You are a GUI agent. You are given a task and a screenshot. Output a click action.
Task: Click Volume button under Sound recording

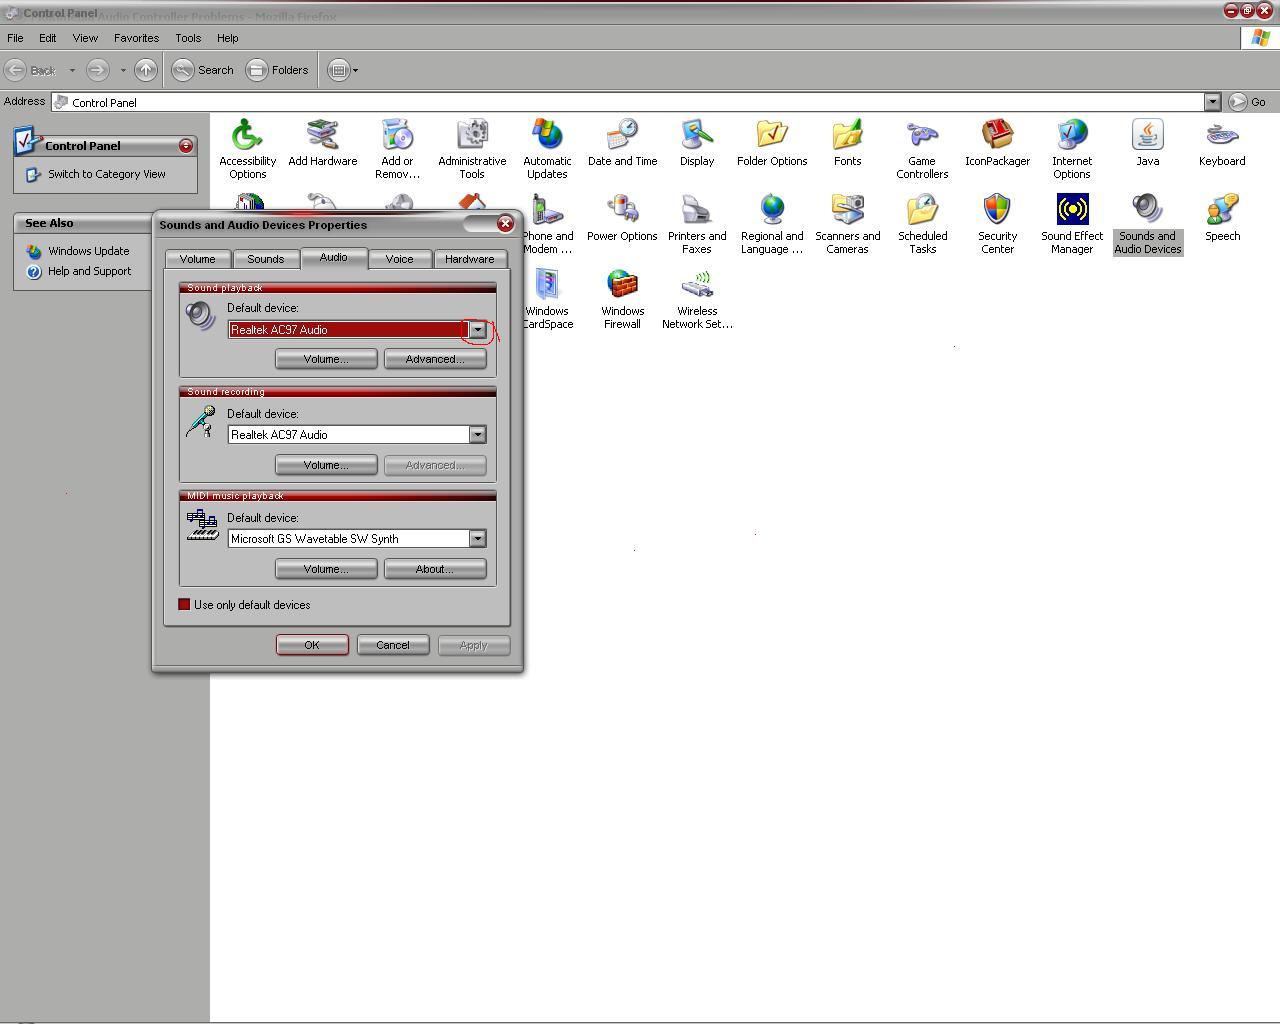326,465
